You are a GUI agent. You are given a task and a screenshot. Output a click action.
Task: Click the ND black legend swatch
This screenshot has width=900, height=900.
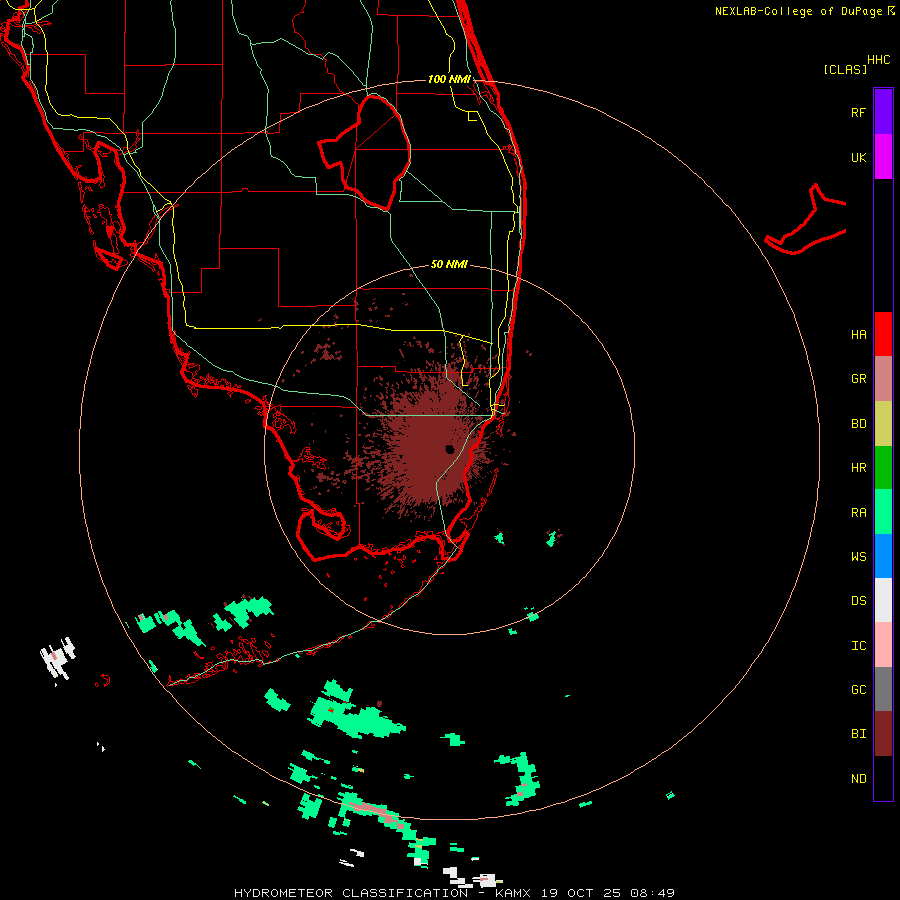point(883,778)
